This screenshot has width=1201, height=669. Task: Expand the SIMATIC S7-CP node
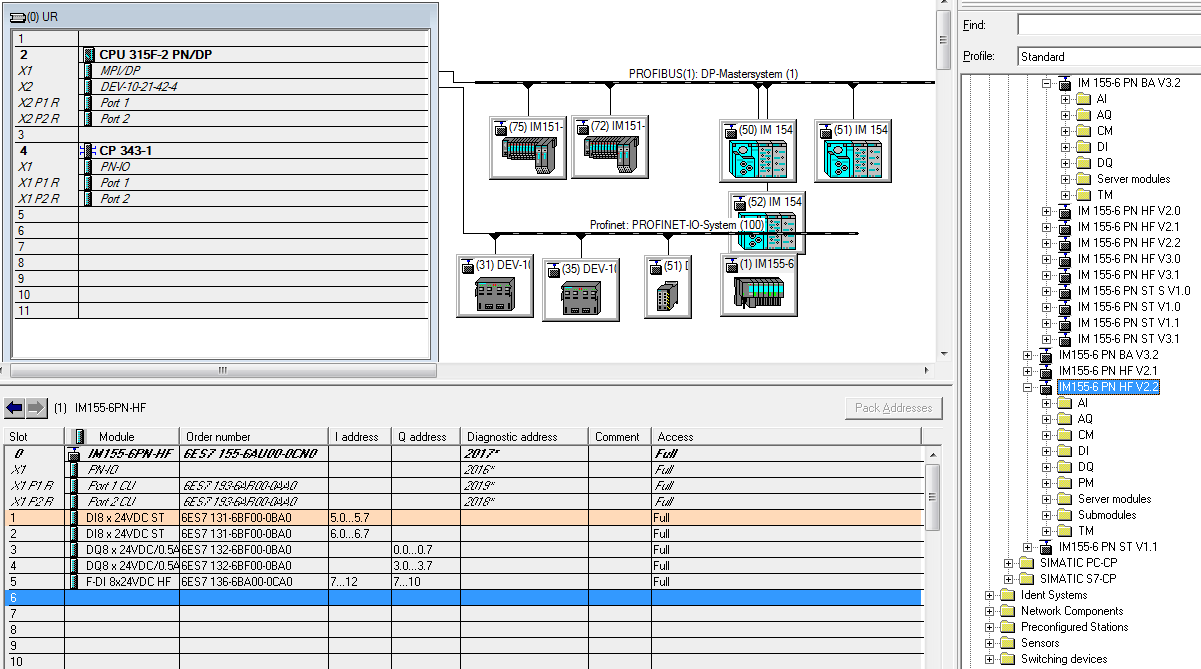1009,579
